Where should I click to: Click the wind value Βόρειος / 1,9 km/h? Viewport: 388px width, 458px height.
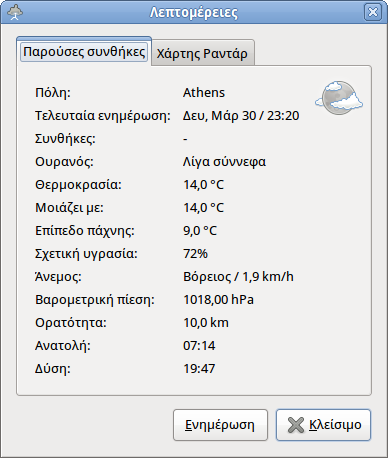[238, 277]
